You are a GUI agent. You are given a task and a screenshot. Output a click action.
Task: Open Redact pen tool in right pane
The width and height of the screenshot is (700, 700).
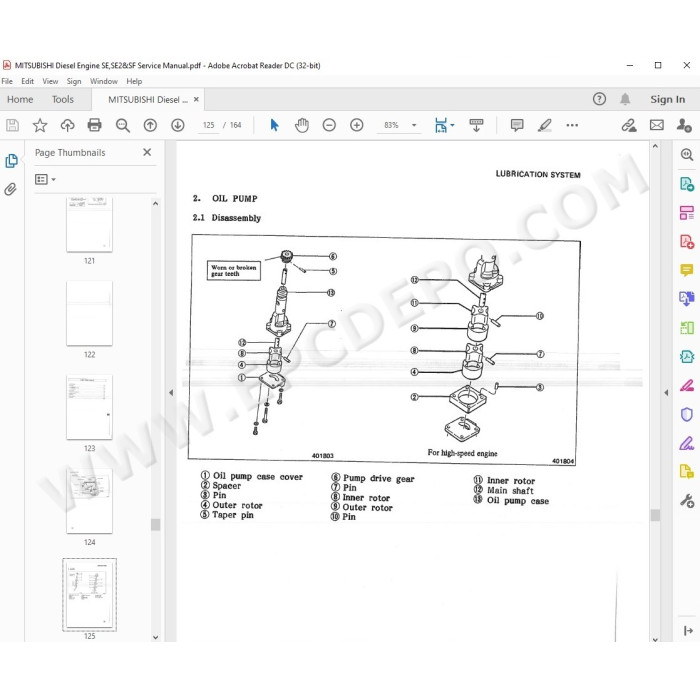[687, 385]
